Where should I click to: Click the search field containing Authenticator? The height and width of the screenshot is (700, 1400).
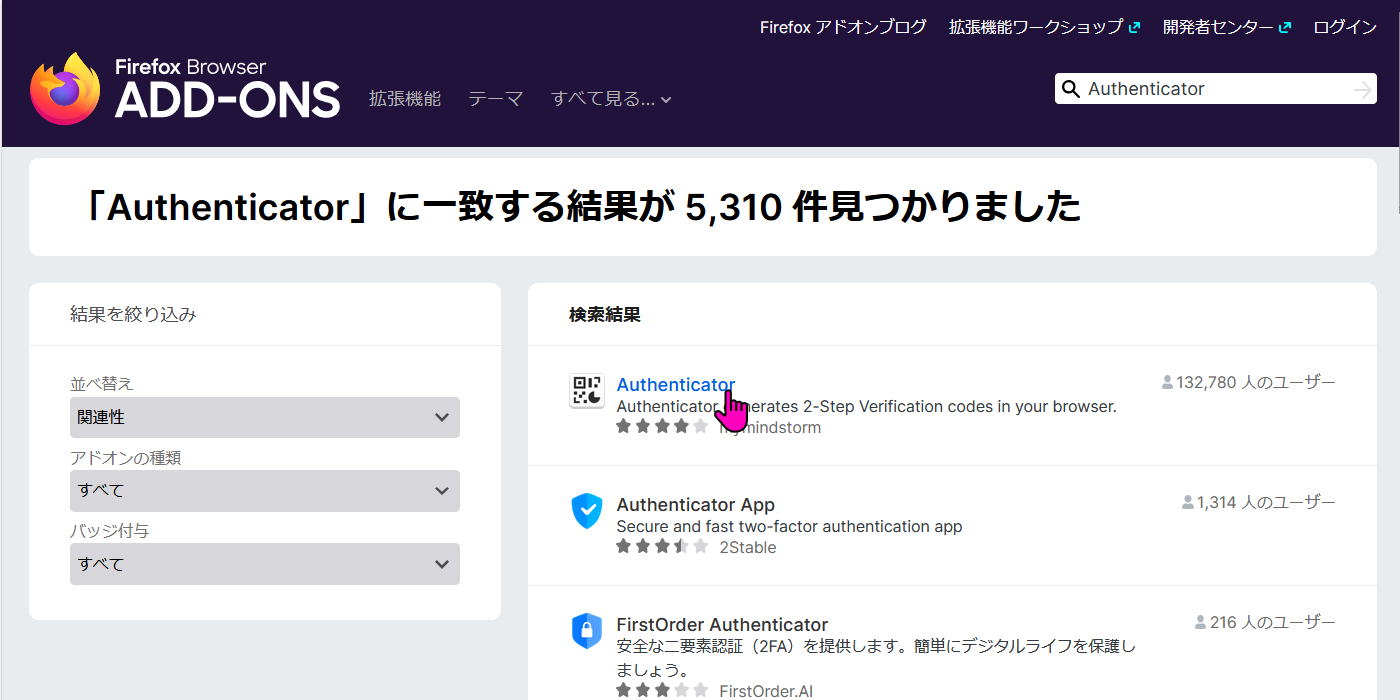click(x=1215, y=89)
